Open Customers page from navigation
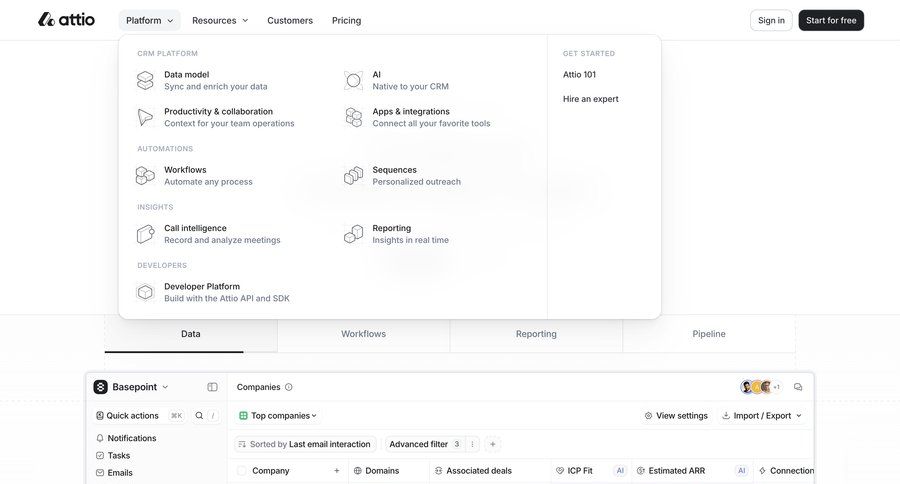This screenshot has width=900, height=484. tap(290, 20)
